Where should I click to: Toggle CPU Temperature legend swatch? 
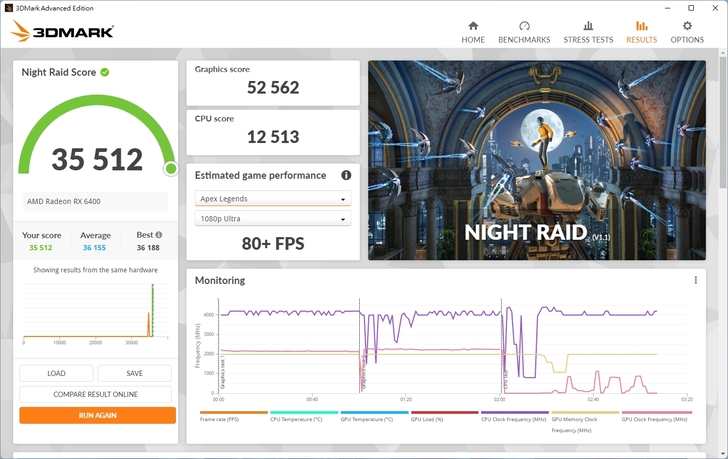tap(304, 412)
